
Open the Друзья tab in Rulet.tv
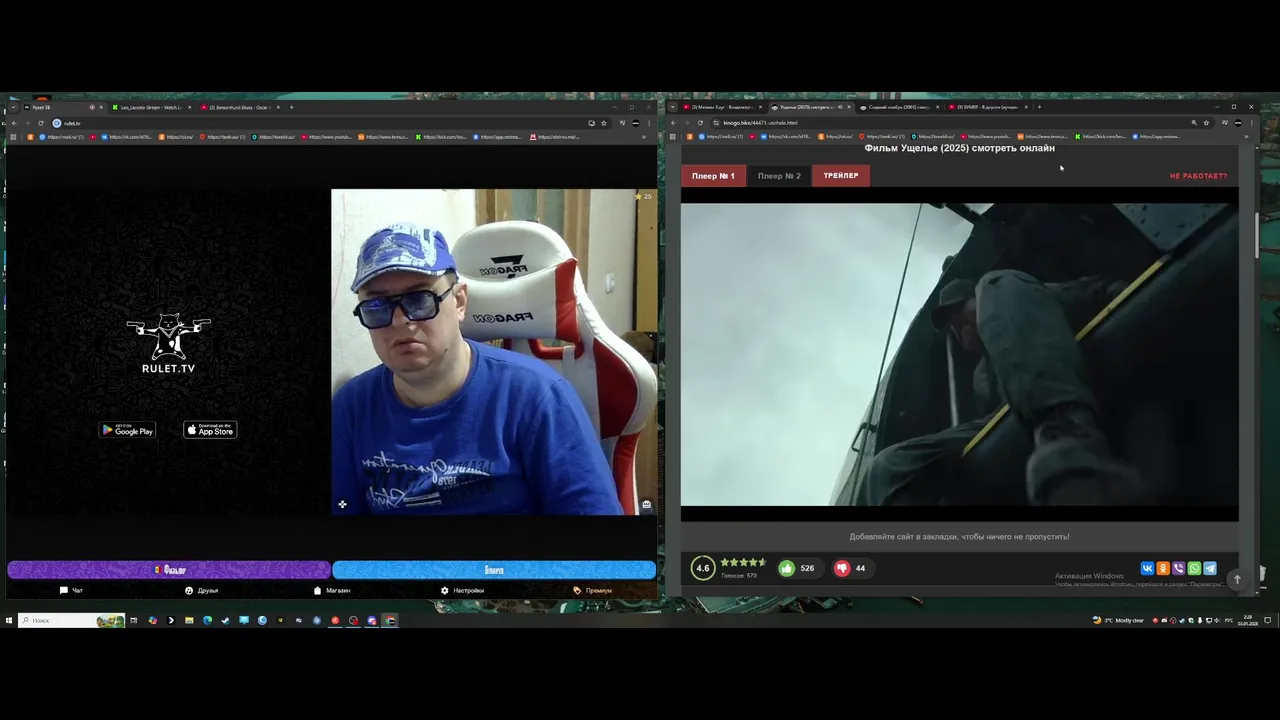[x=201, y=590]
